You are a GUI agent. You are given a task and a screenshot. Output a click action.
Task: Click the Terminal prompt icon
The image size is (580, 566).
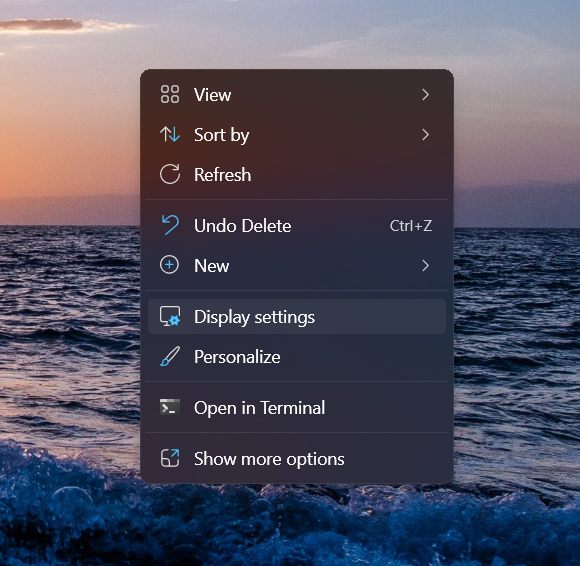pos(170,407)
